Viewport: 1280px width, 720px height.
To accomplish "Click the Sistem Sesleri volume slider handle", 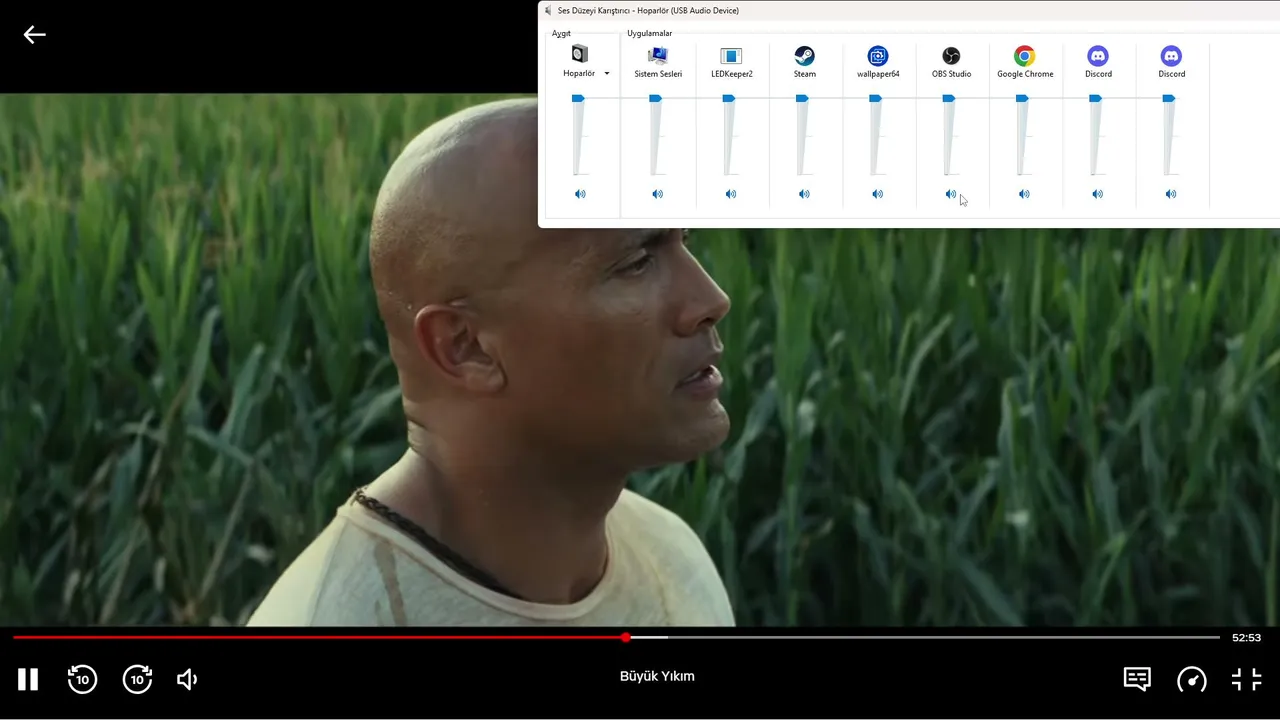I will pos(655,98).
